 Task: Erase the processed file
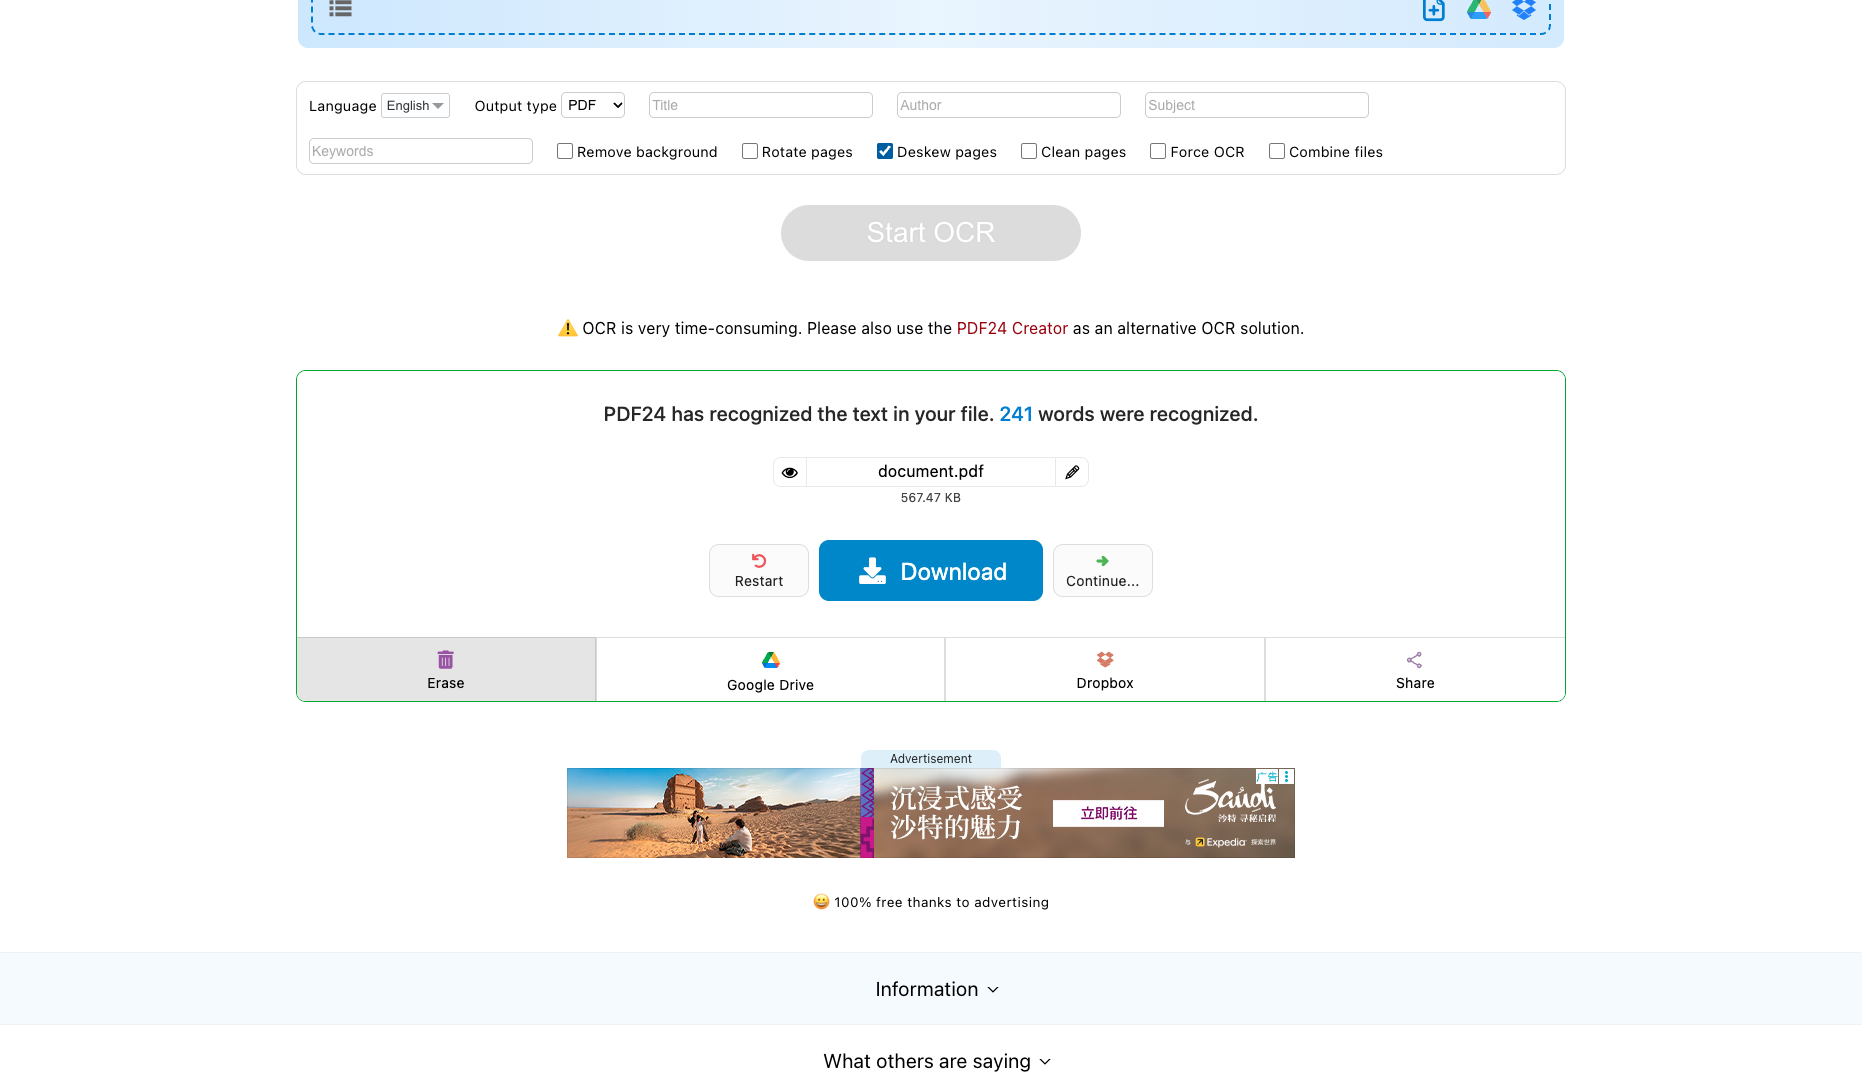point(446,670)
